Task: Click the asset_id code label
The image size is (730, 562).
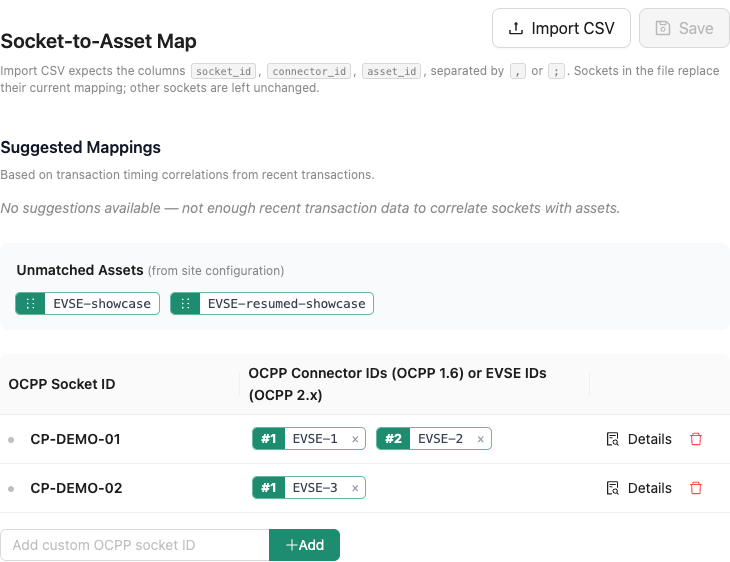Action: [392, 71]
